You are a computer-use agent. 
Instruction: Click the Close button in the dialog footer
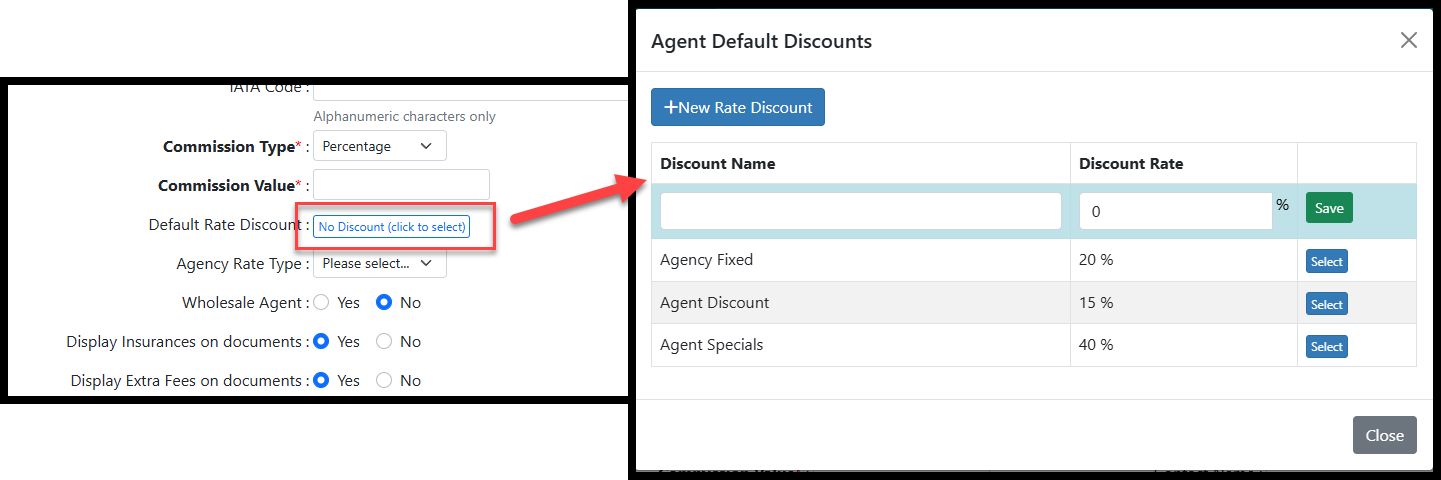click(1384, 435)
